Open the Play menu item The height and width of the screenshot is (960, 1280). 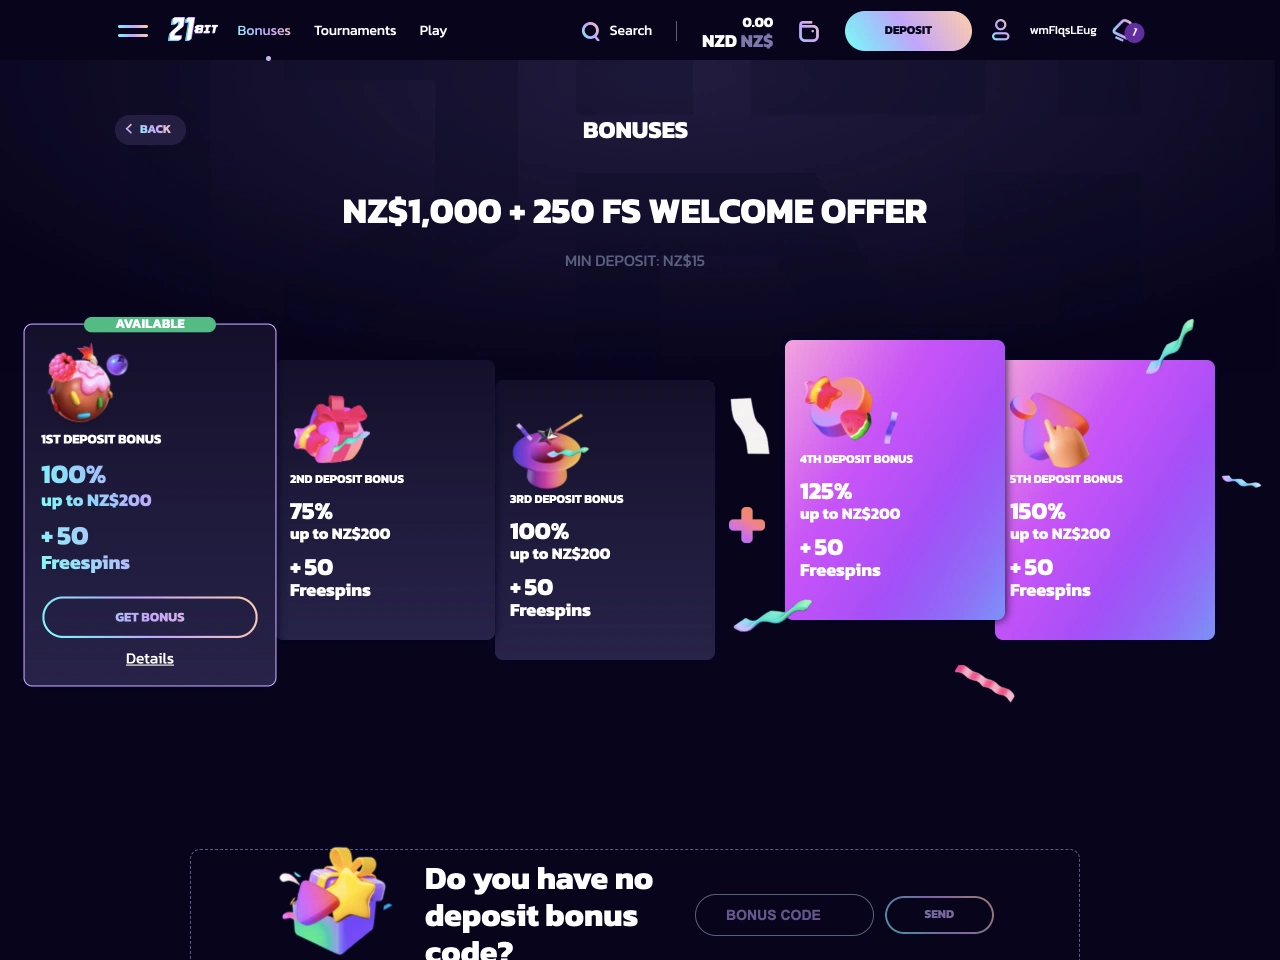tap(433, 31)
